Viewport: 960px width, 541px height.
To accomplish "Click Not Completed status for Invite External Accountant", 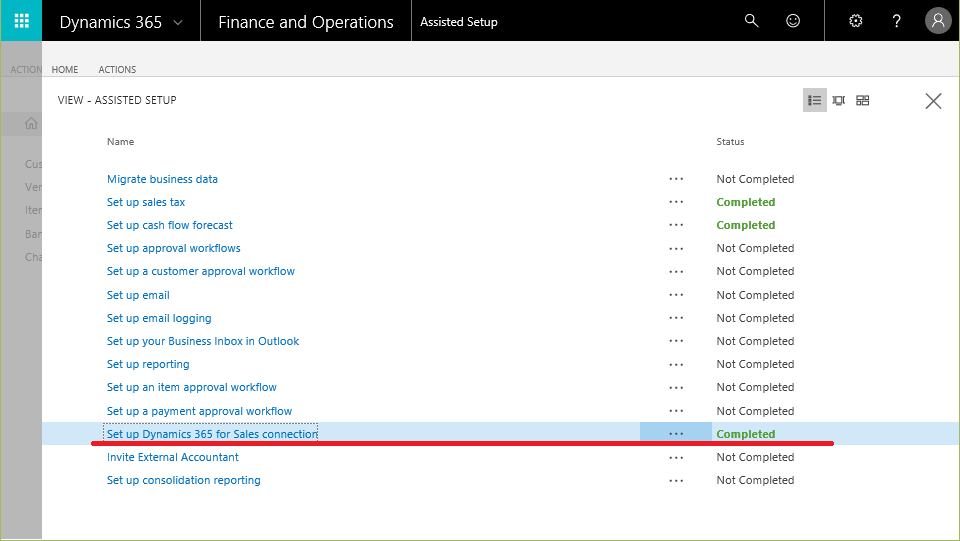I will pyautogui.click(x=756, y=457).
